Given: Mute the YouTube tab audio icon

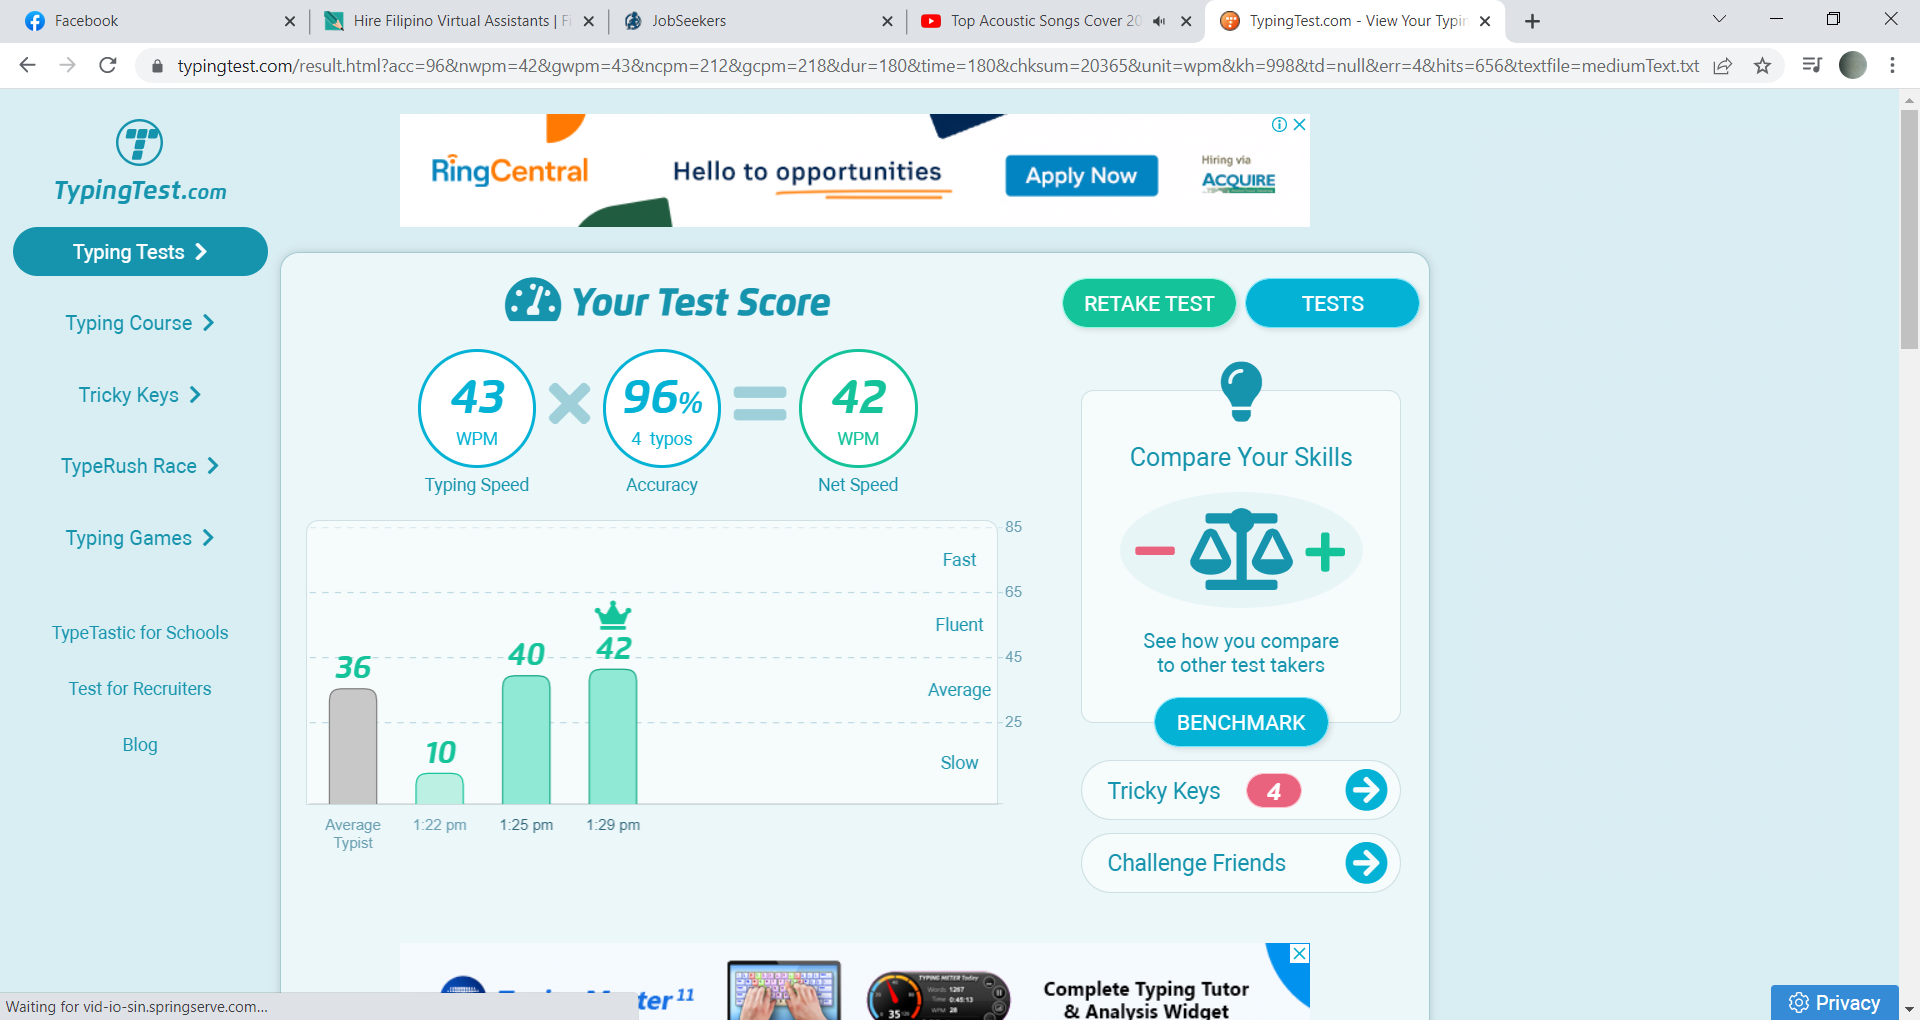Looking at the screenshot, I should pos(1159,21).
